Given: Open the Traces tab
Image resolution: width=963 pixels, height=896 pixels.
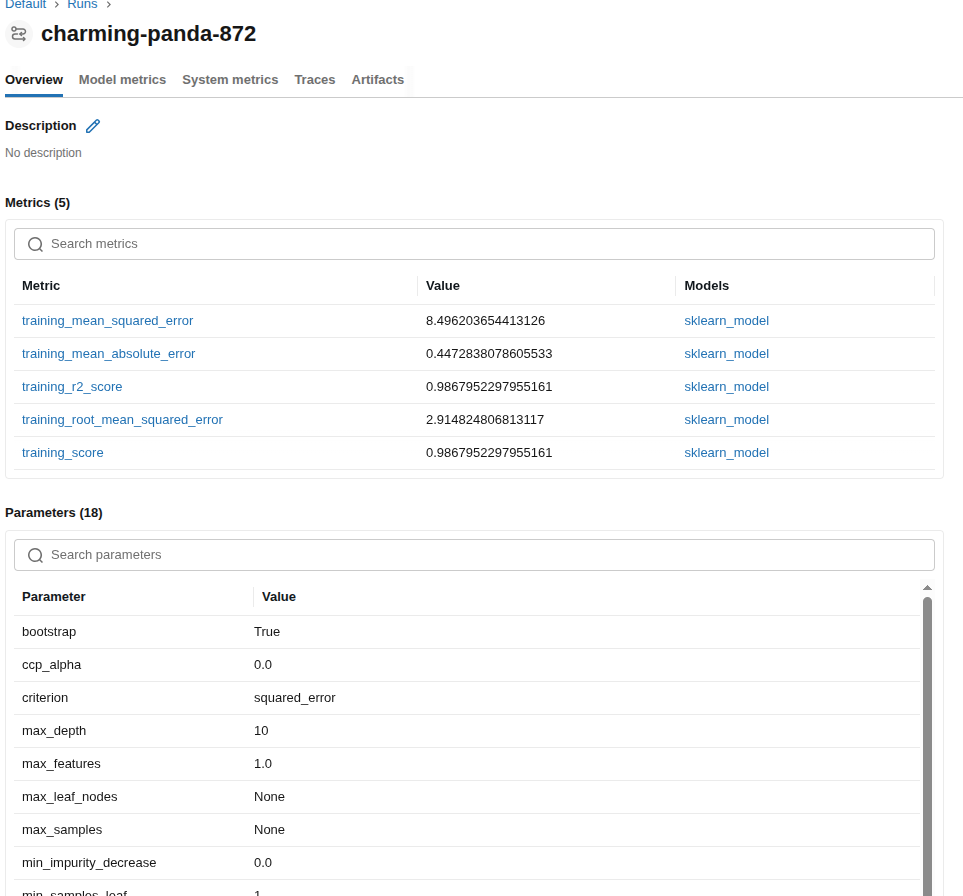Looking at the screenshot, I should click(314, 80).
